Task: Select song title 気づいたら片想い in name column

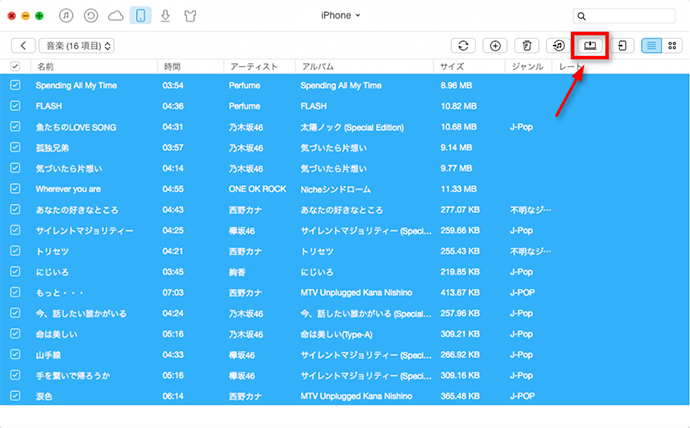Action: click(69, 168)
